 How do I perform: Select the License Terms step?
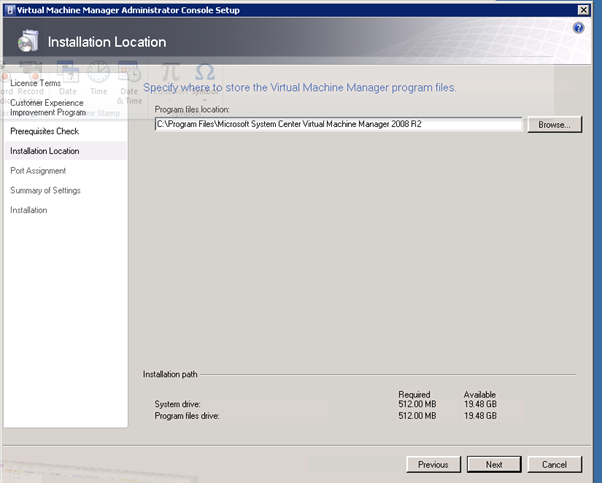pyautogui.click(x=35, y=83)
